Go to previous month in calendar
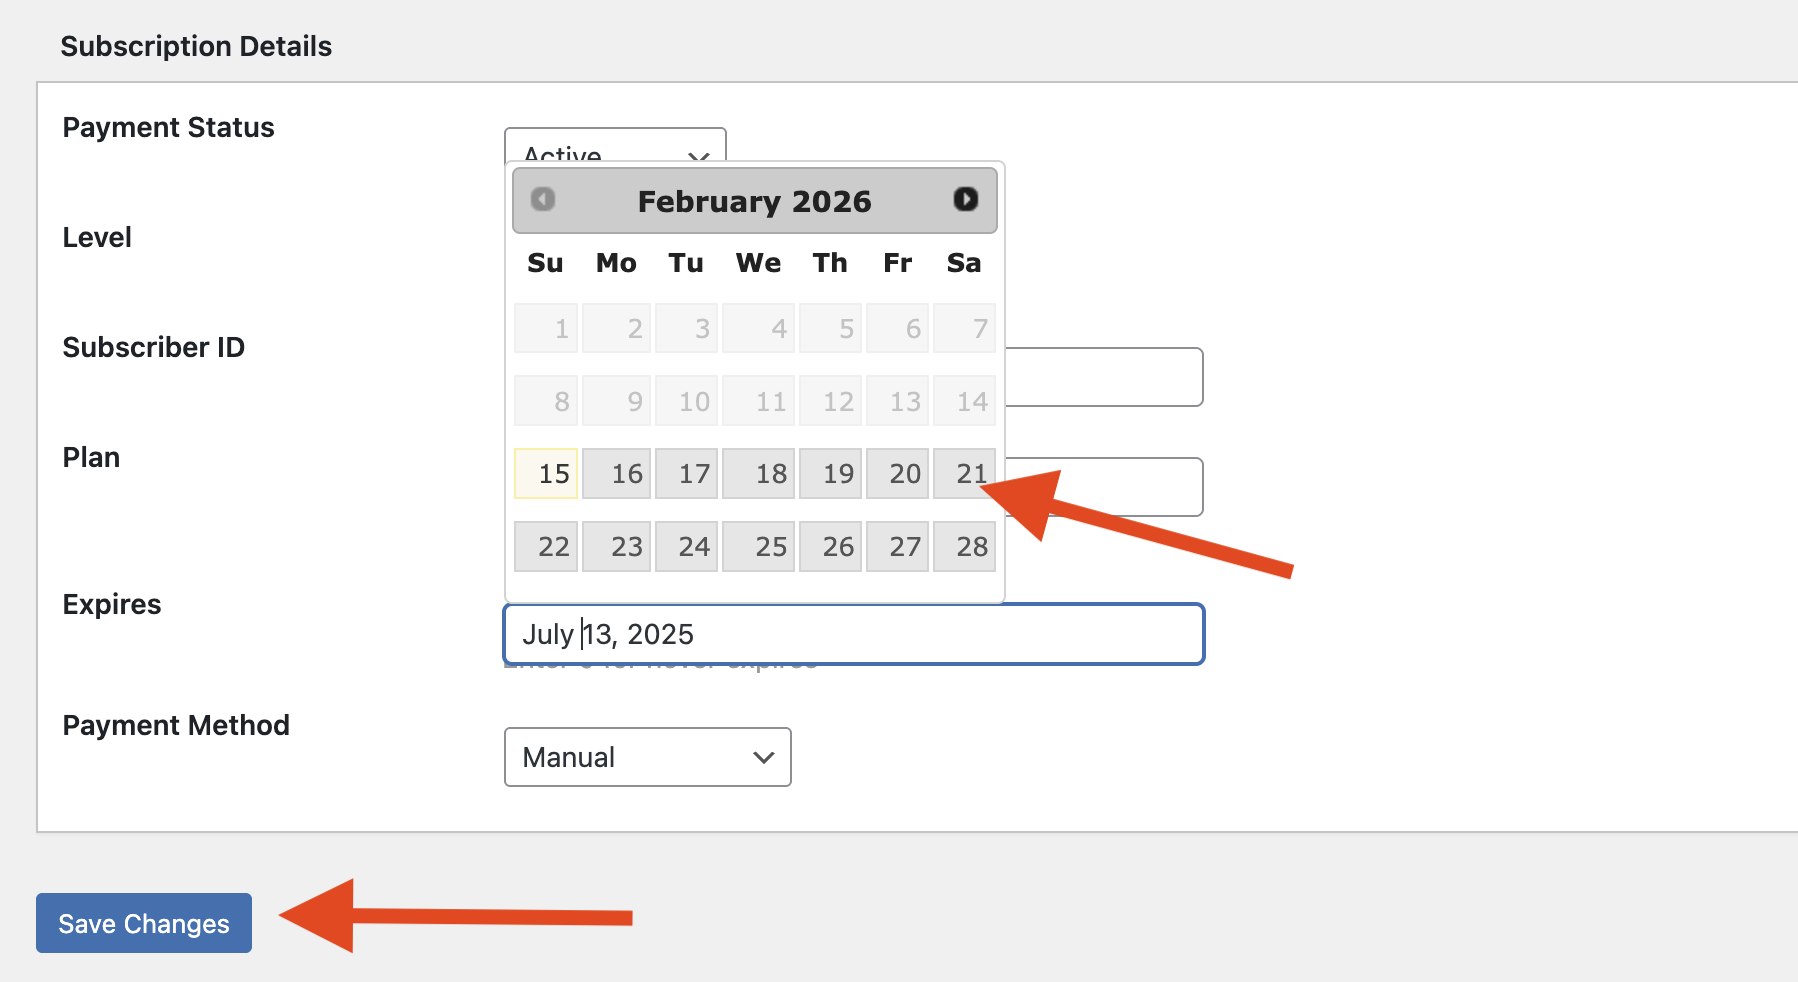The height and width of the screenshot is (982, 1798). coord(543,199)
